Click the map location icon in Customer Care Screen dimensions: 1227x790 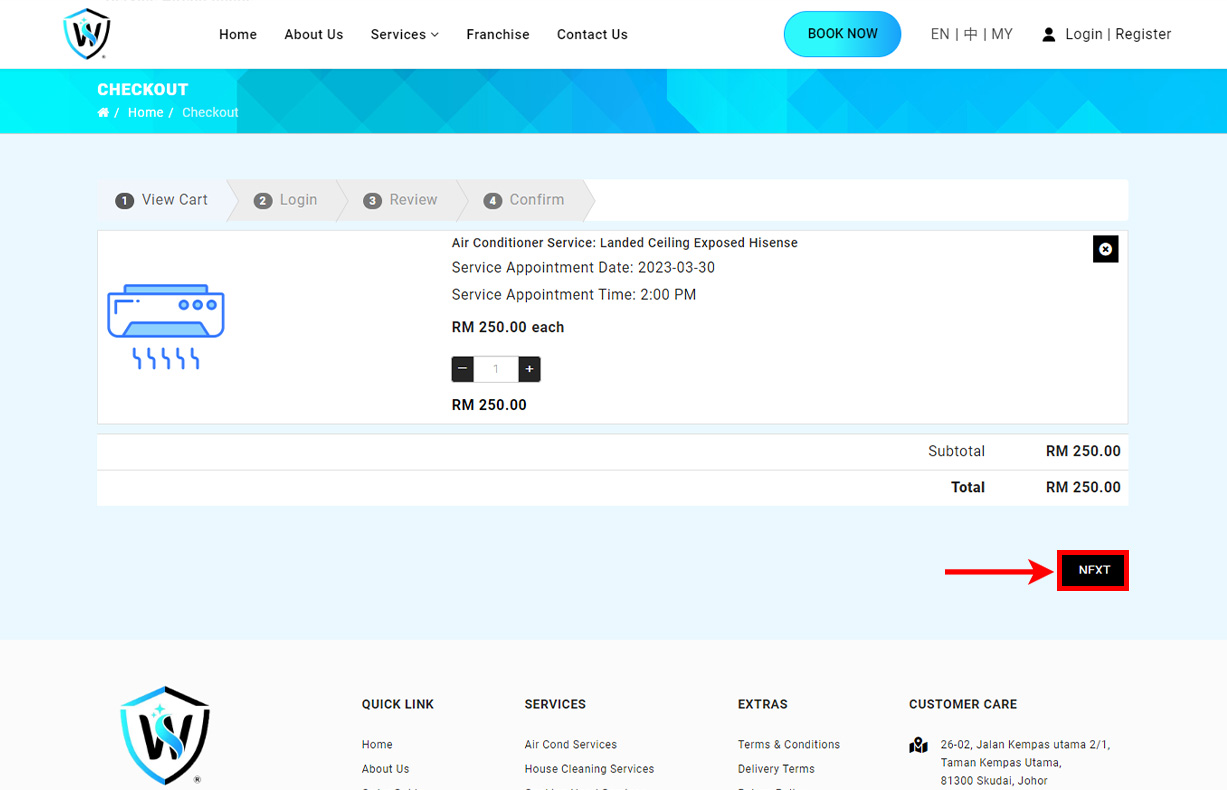point(918,745)
